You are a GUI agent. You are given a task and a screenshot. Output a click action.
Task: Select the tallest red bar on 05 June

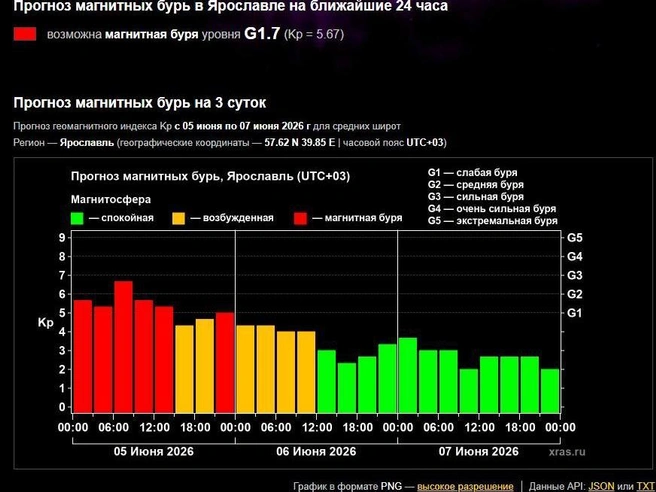123,347
